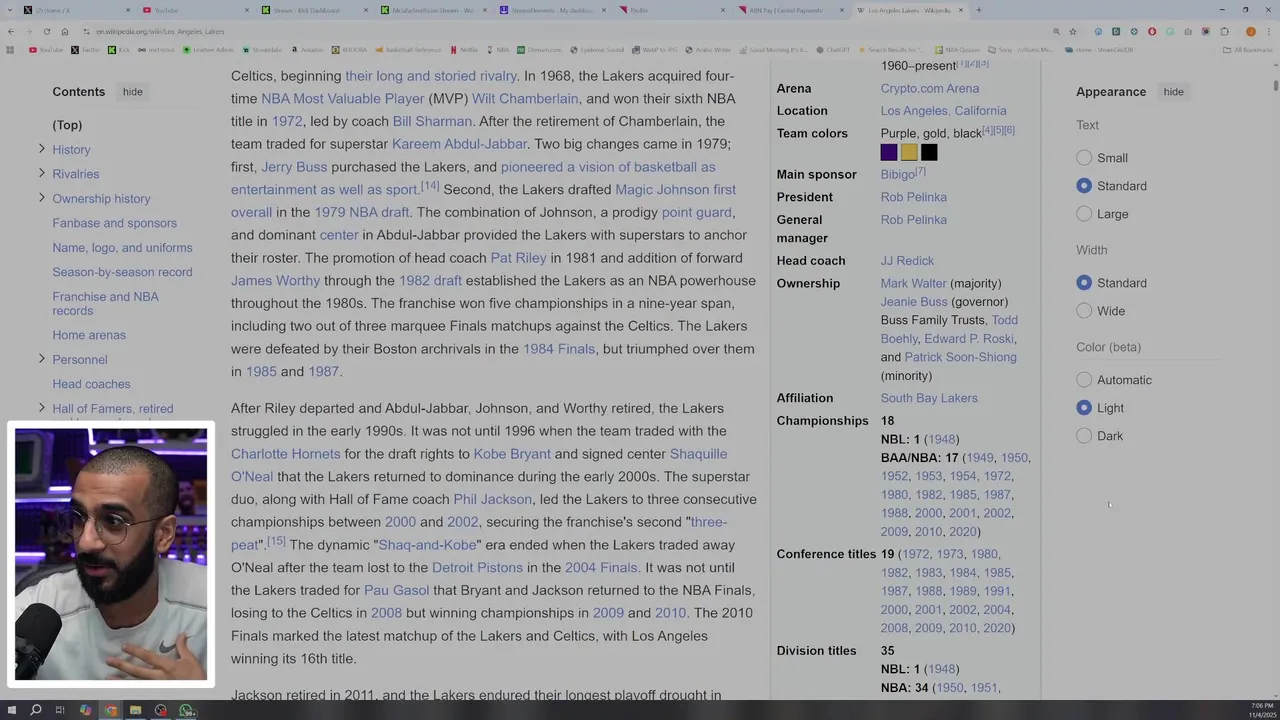Select Standard text size

1084,186
